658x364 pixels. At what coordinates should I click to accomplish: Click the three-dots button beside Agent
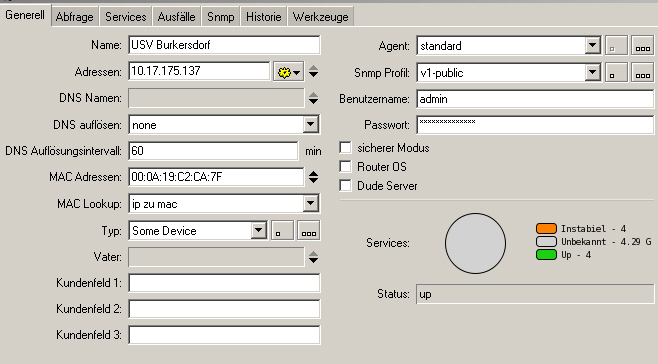642,45
